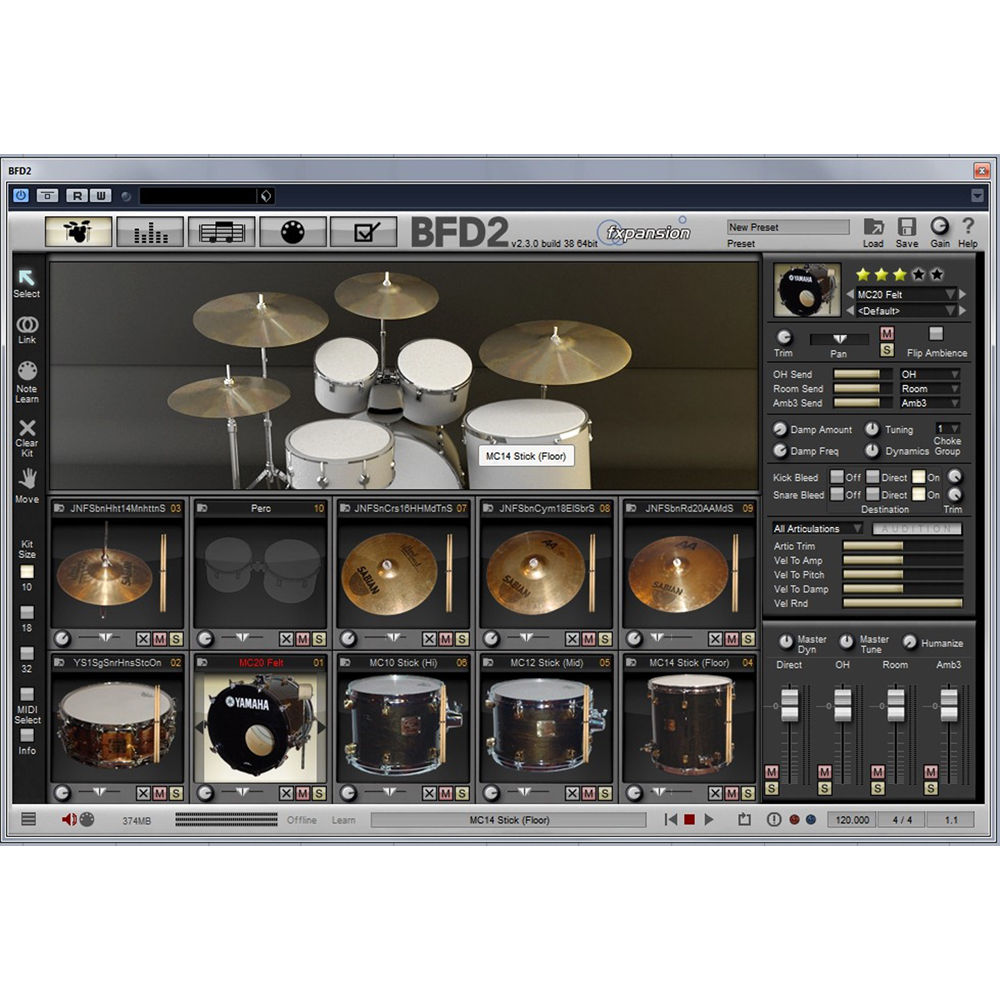Set Kick Bleed destination to Off
The height and width of the screenshot is (1000, 1000).
tap(837, 476)
